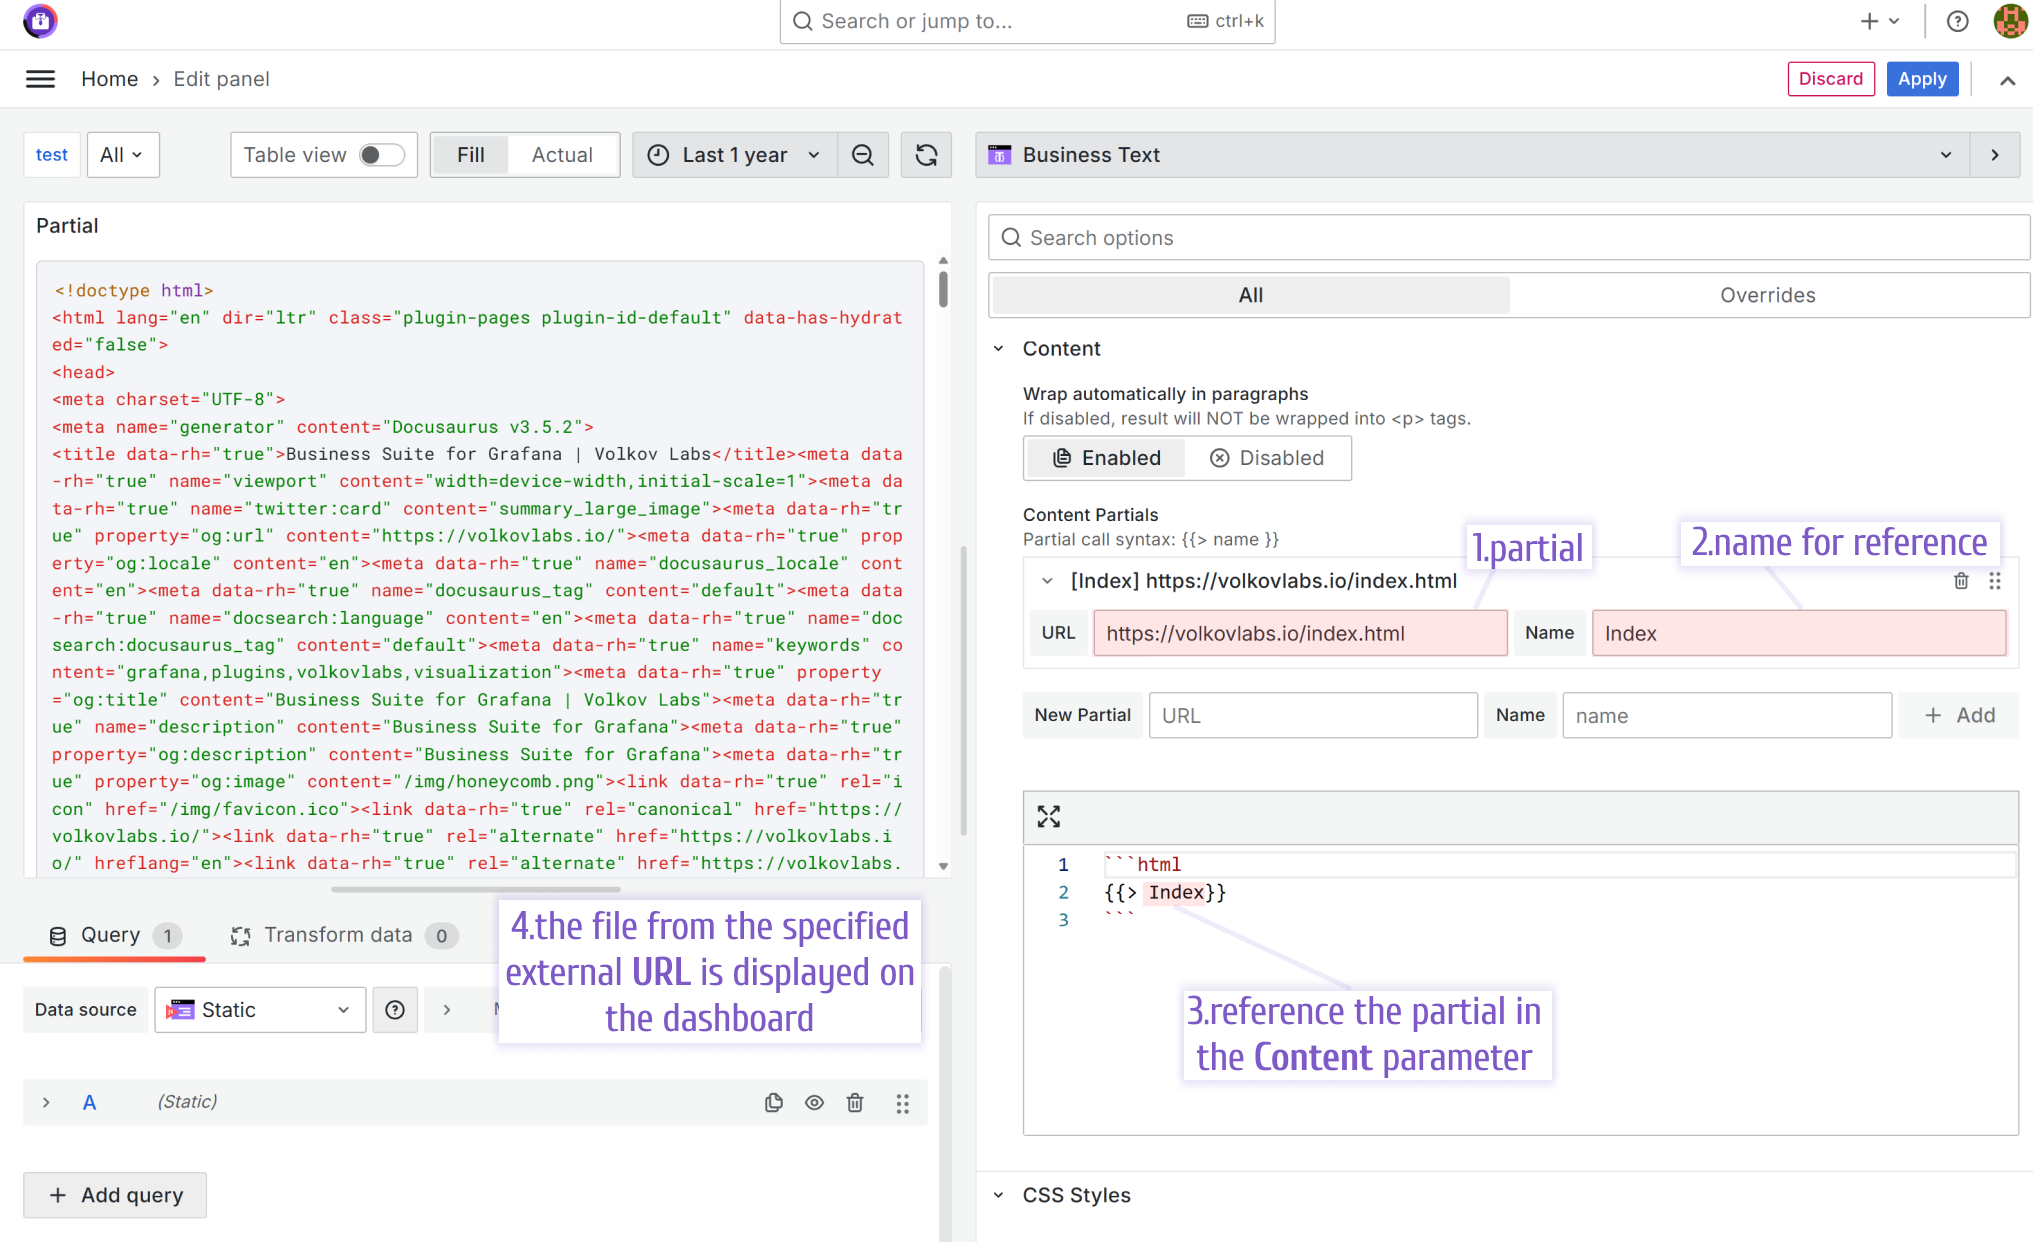Duplicate query A with copy icon

(773, 1102)
